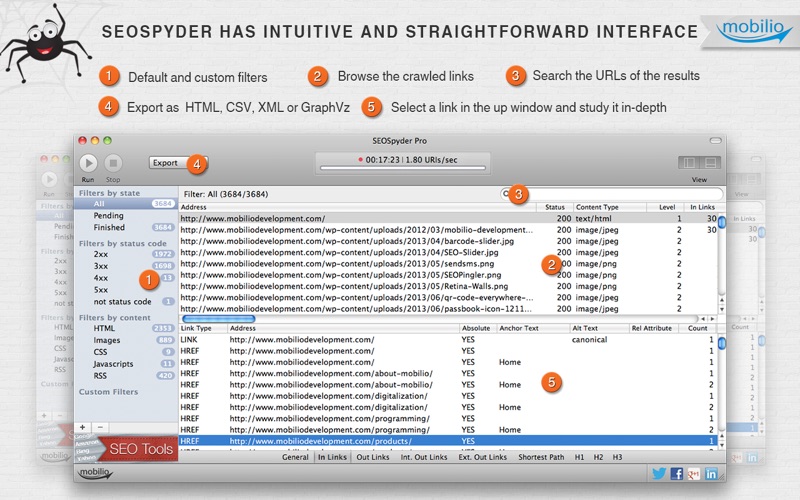The width and height of the screenshot is (800, 500).
Task: Select the All filter in sidebar
Action: [126, 204]
